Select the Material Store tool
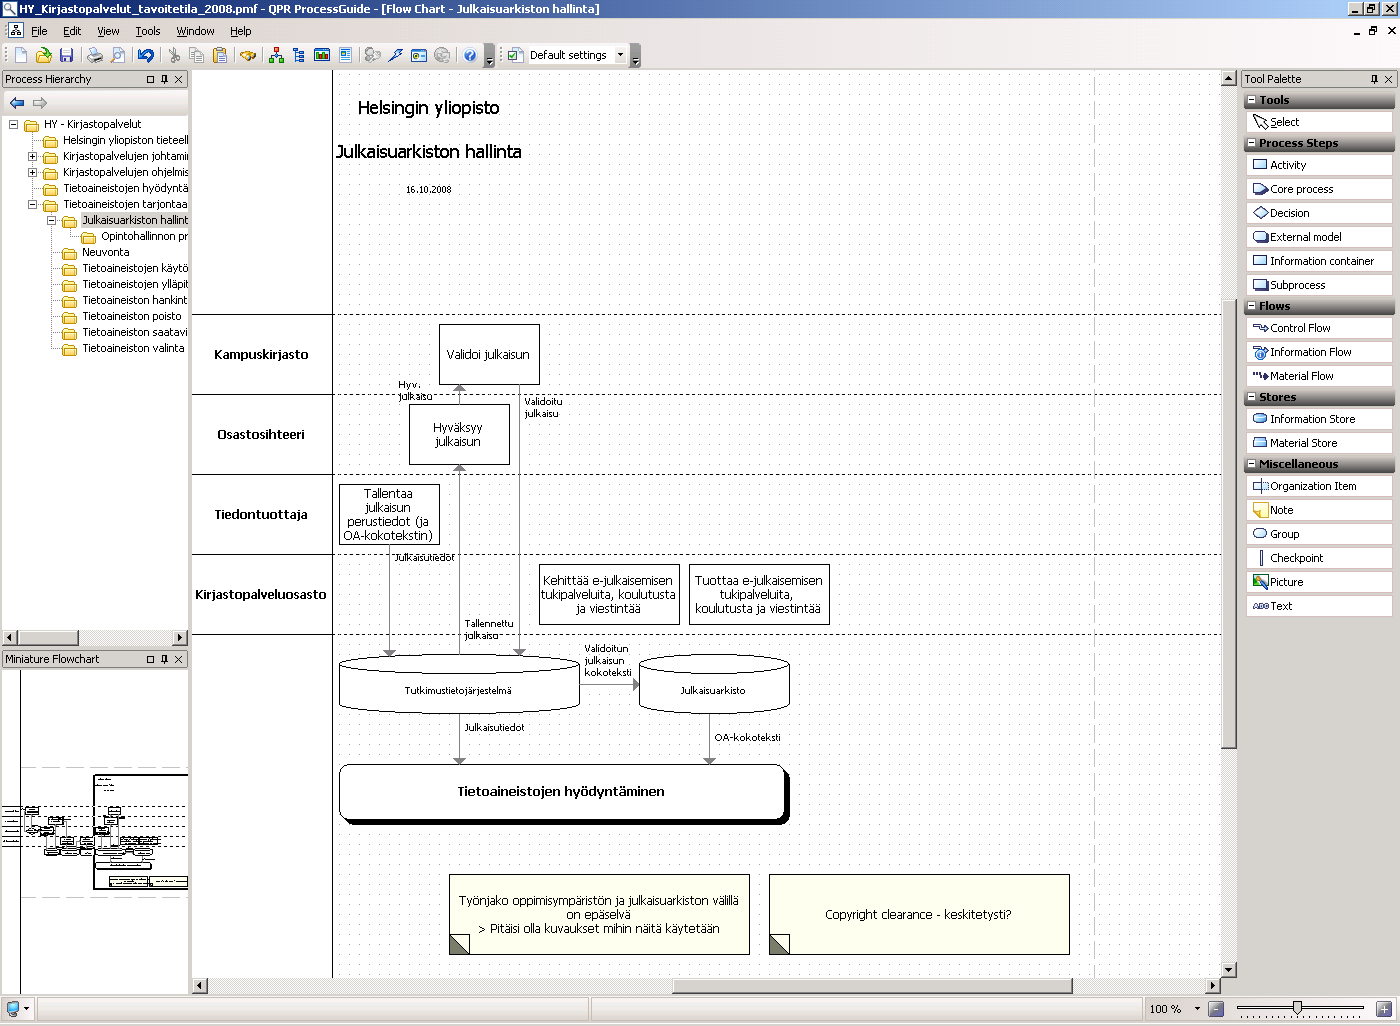 click(x=1319, y=443)
